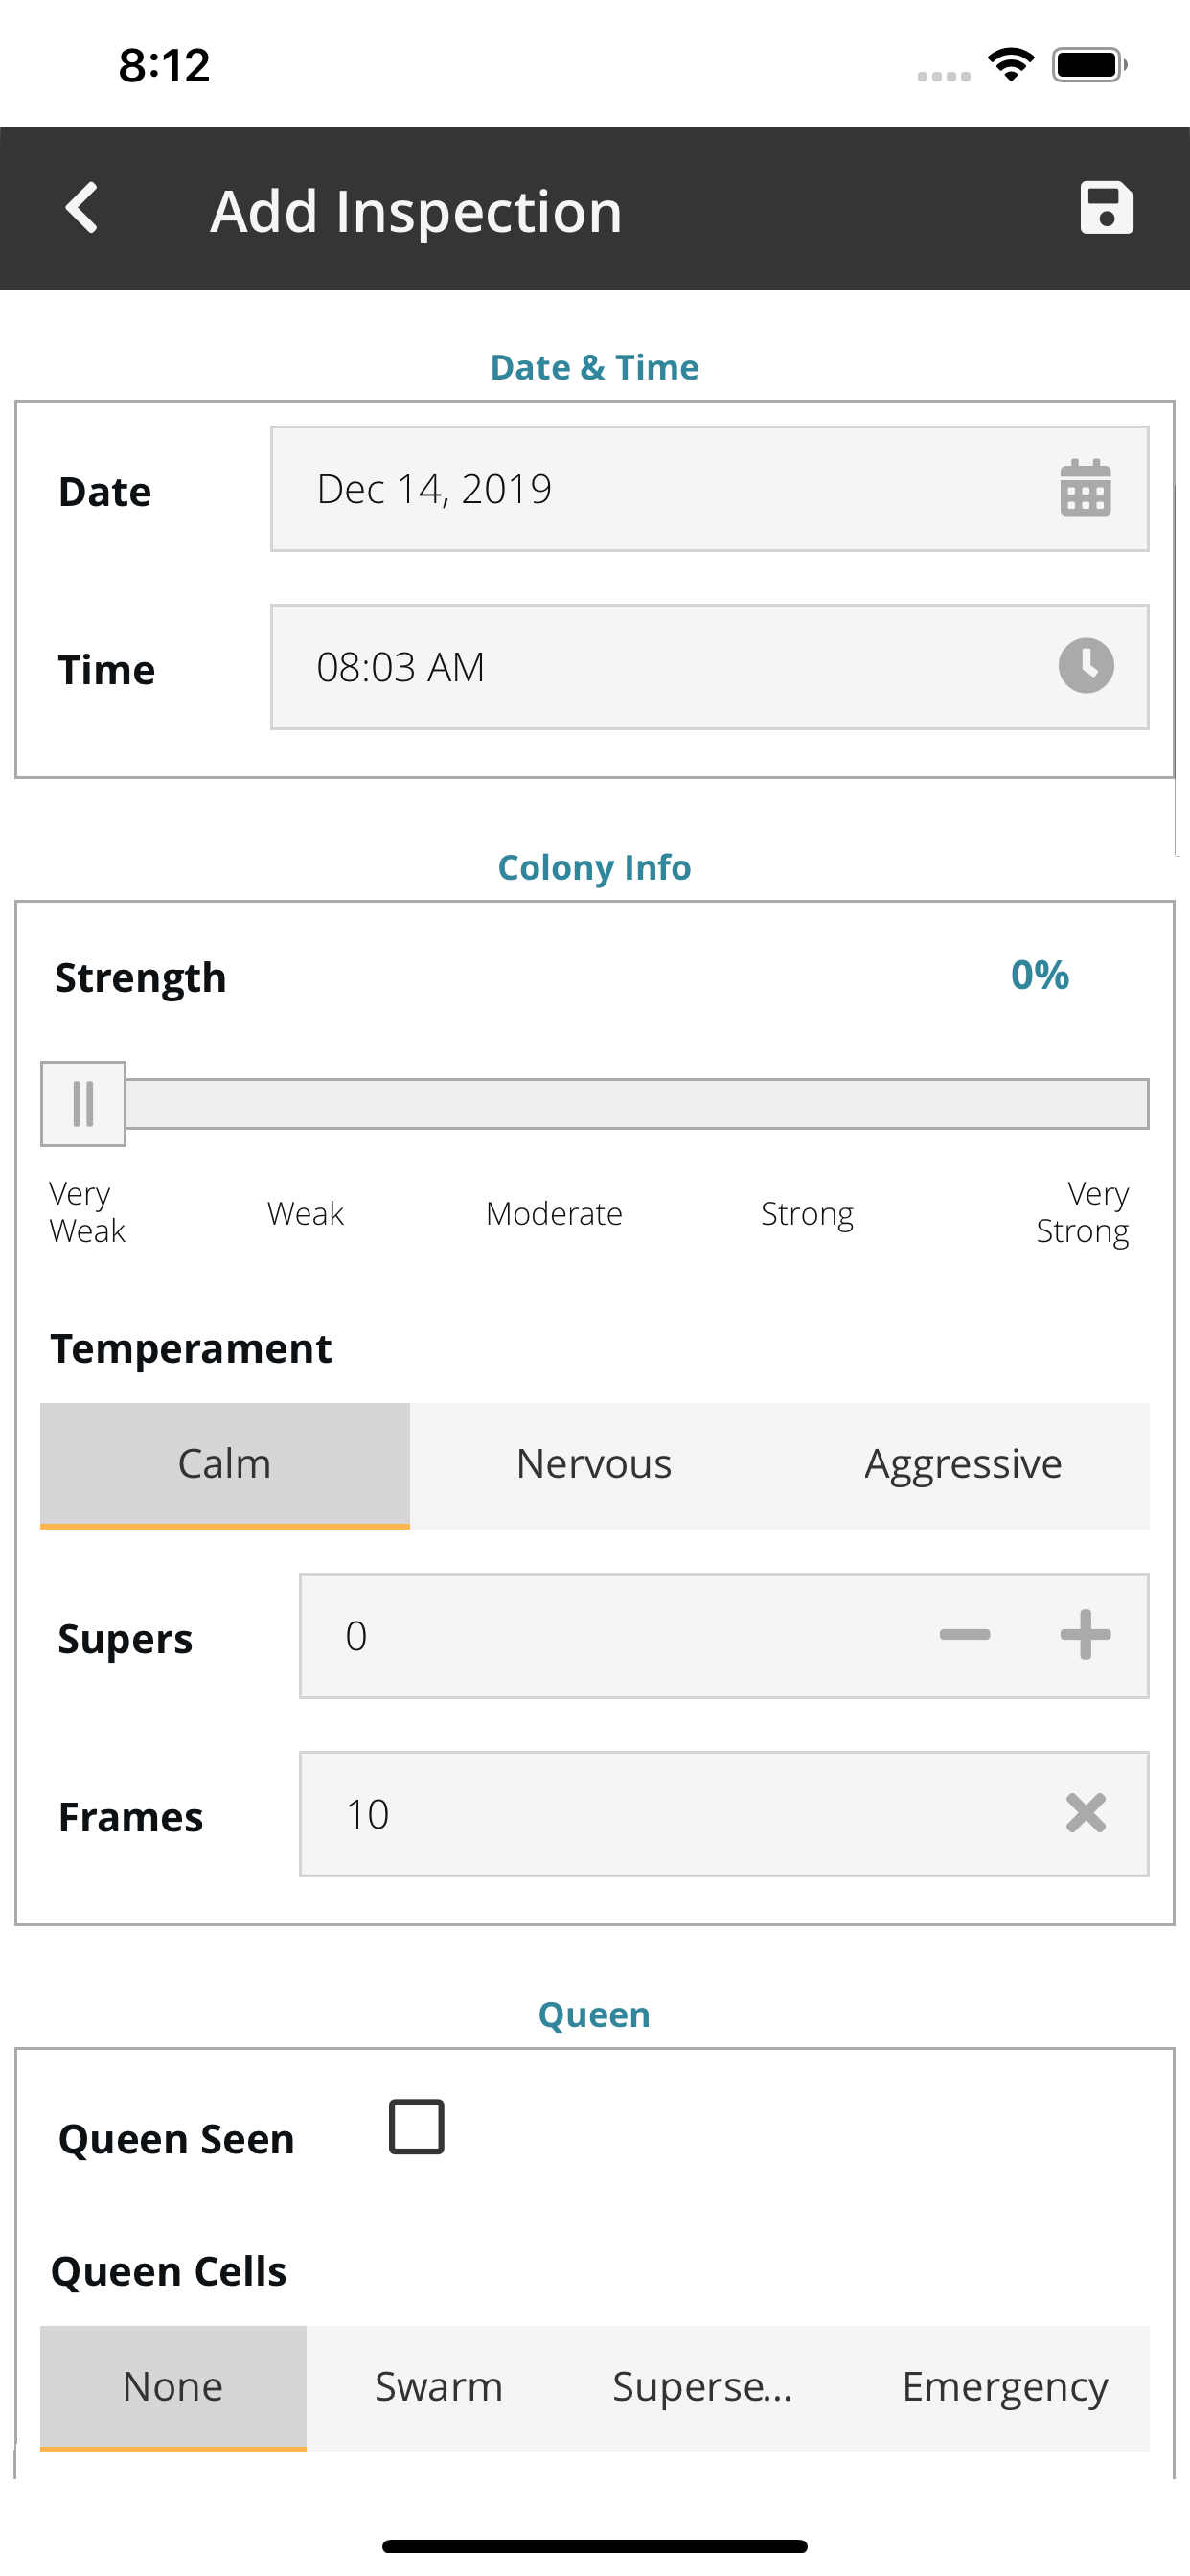Set Queen Cells to None
This screenshot has height=2576, width=1190.
point(173,2387)
